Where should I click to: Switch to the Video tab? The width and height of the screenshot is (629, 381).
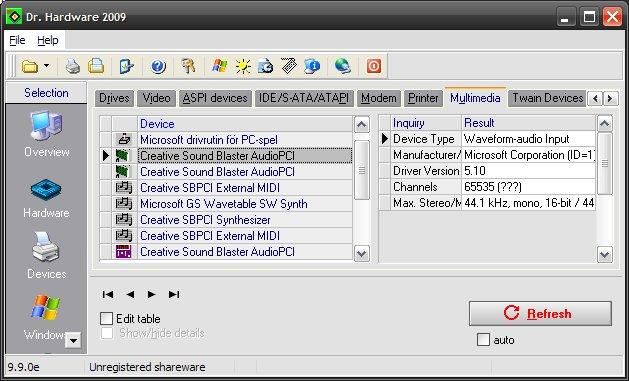pos(156,98)
